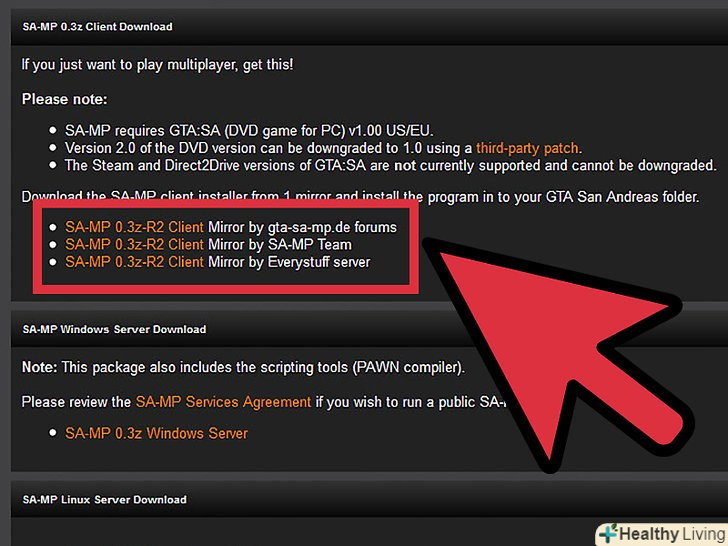728x546 pixels.
Task: Click 'If you just want to play multiplayer' text
Action: 157,65
